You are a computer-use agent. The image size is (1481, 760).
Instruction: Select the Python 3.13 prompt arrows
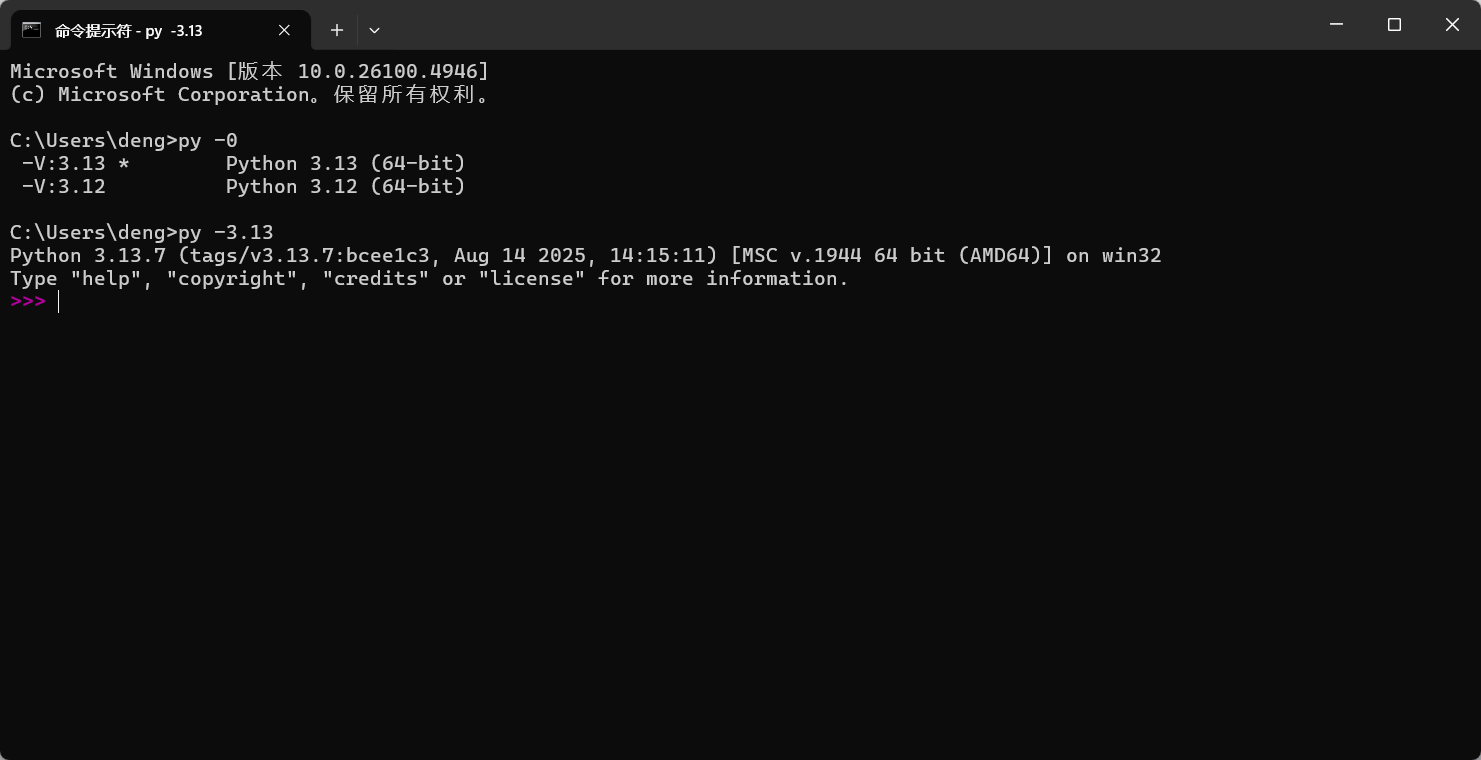point(27,301)
